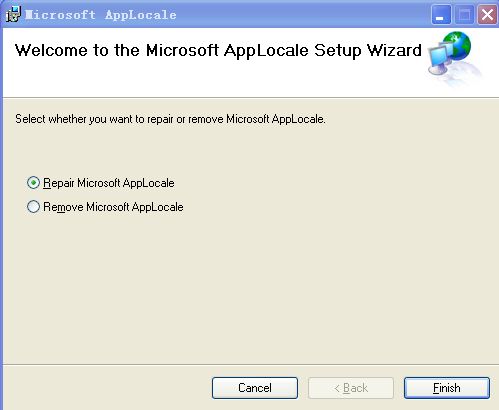
Task: Click the 'Remove Microsoft AppLocale' label text
Action: point(113,207)
